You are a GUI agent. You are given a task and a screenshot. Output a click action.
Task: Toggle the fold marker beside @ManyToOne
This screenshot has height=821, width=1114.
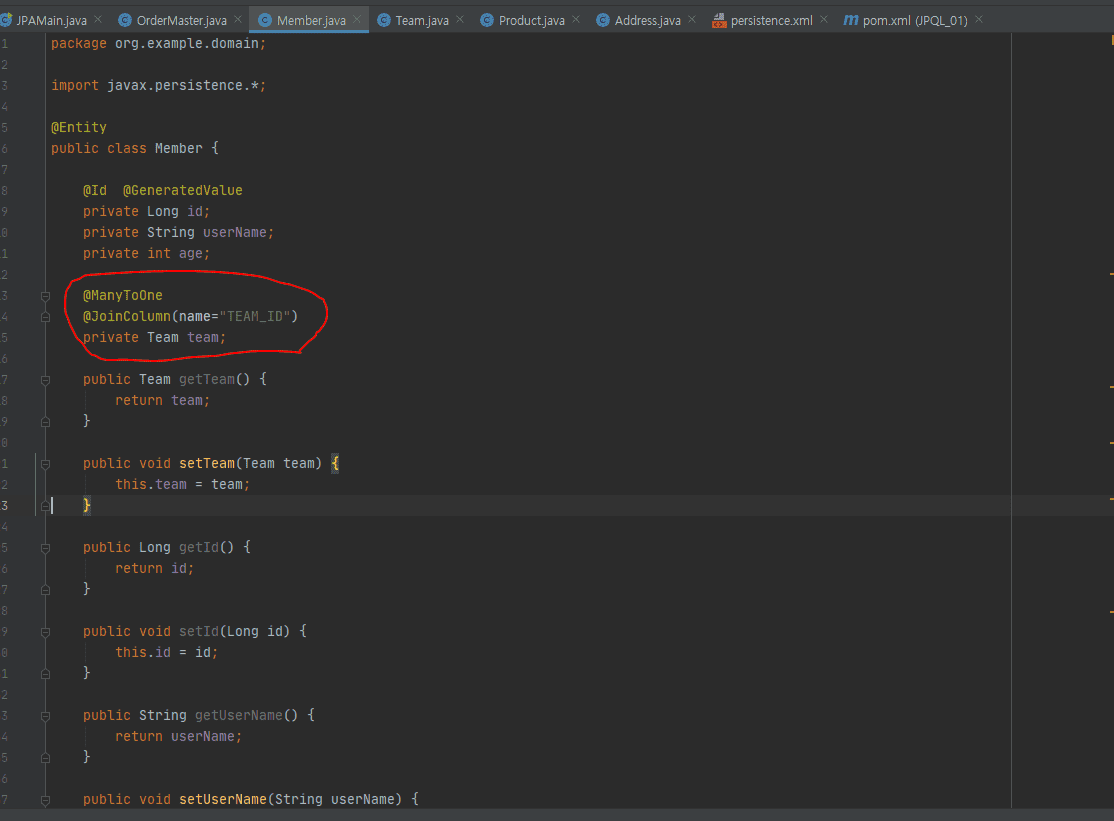45,296
